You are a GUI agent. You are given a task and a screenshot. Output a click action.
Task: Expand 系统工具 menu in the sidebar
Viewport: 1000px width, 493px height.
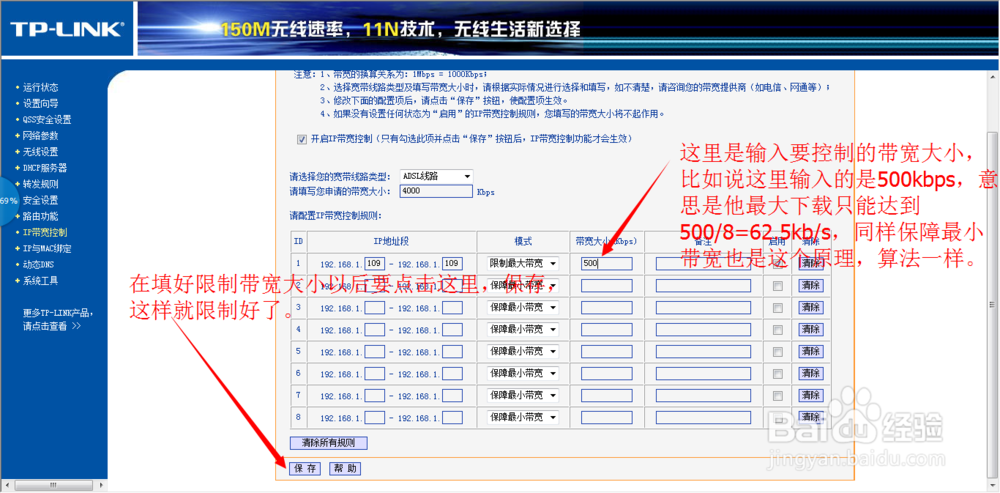[x=40, y=281]
